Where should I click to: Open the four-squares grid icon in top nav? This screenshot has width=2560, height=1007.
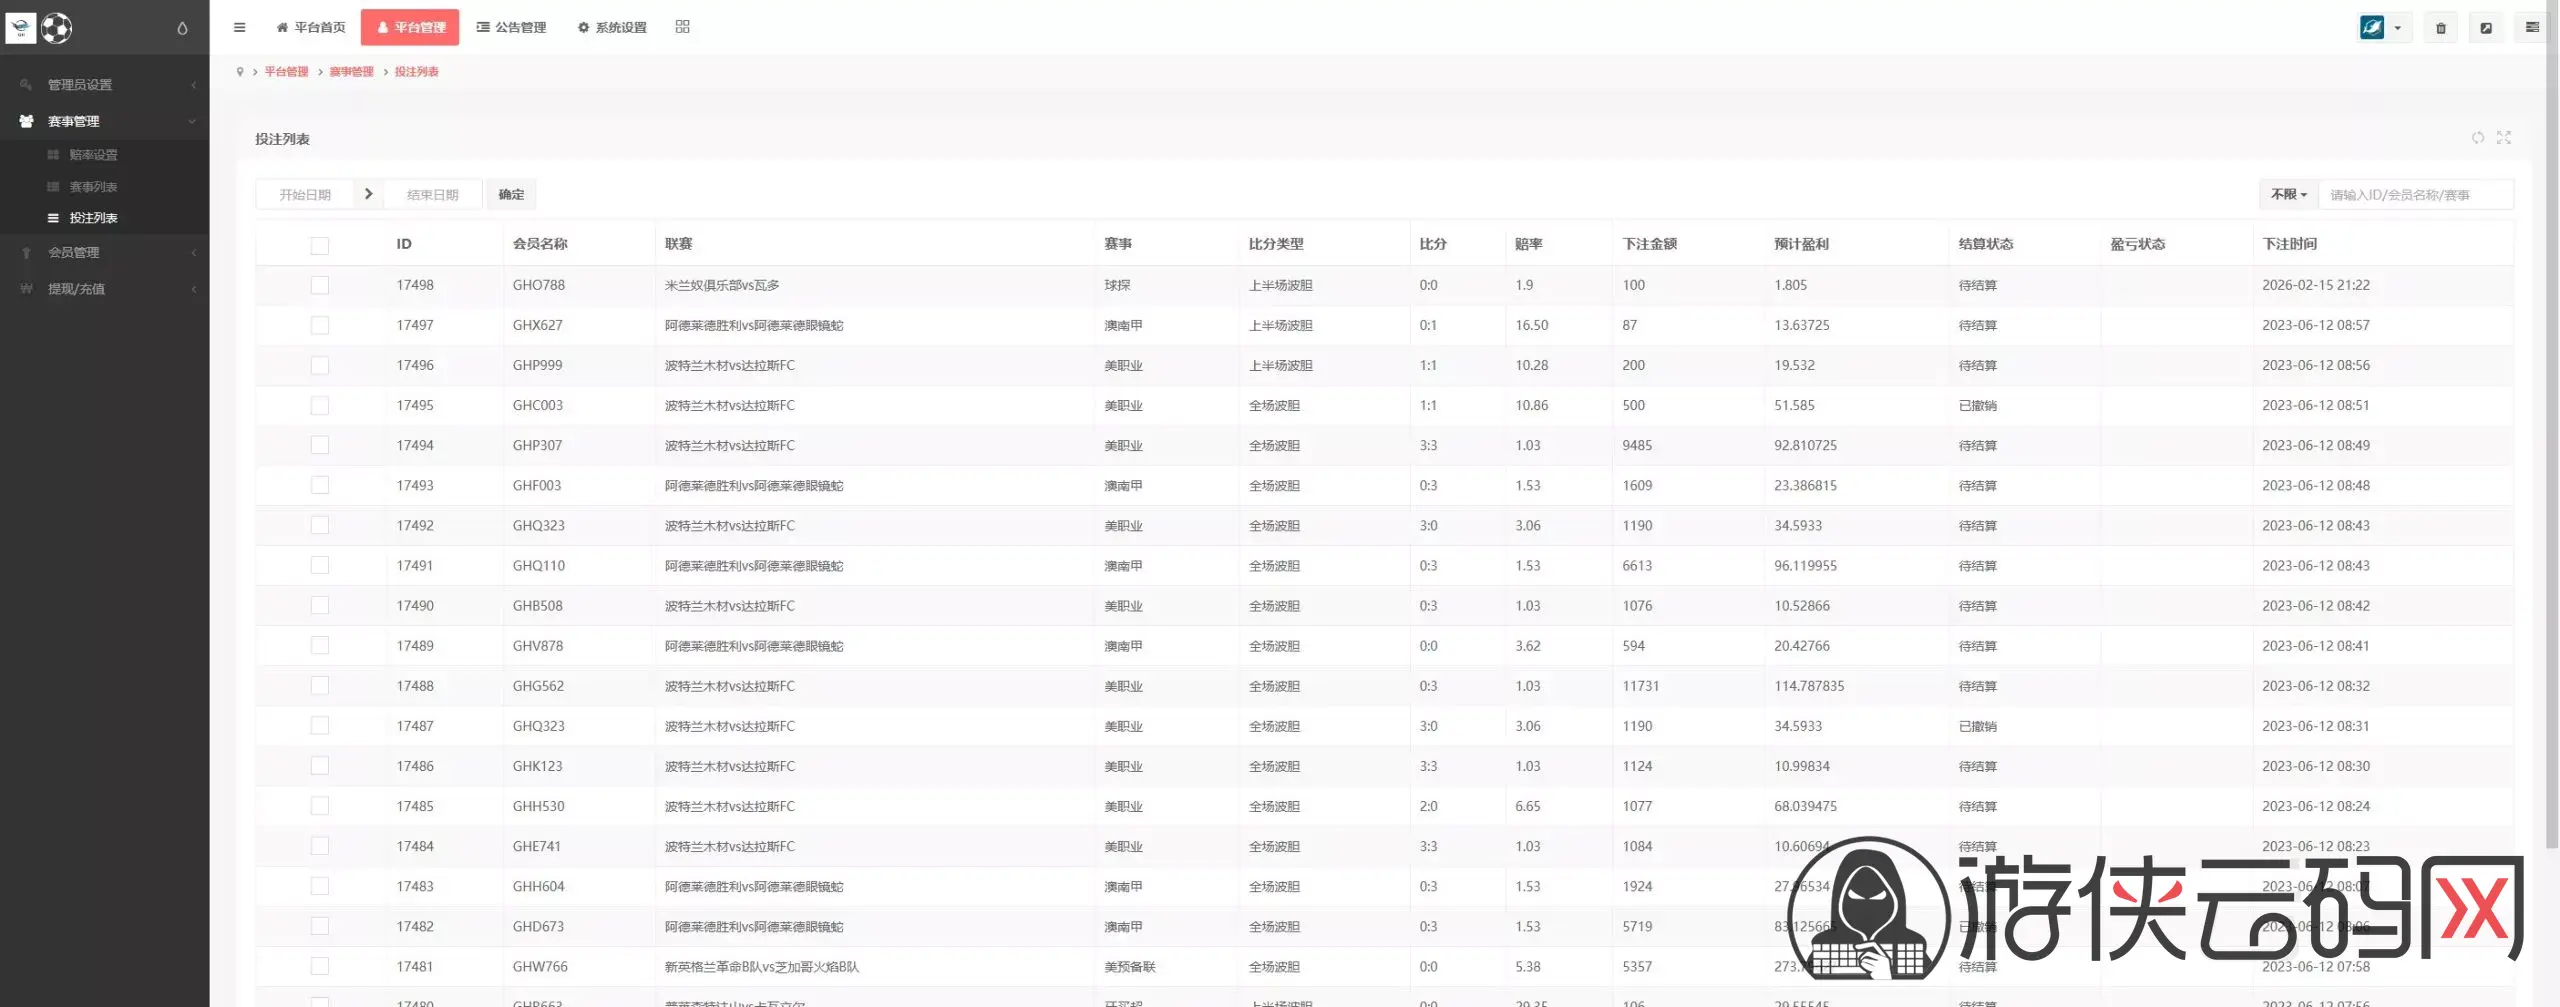(682, 27)
